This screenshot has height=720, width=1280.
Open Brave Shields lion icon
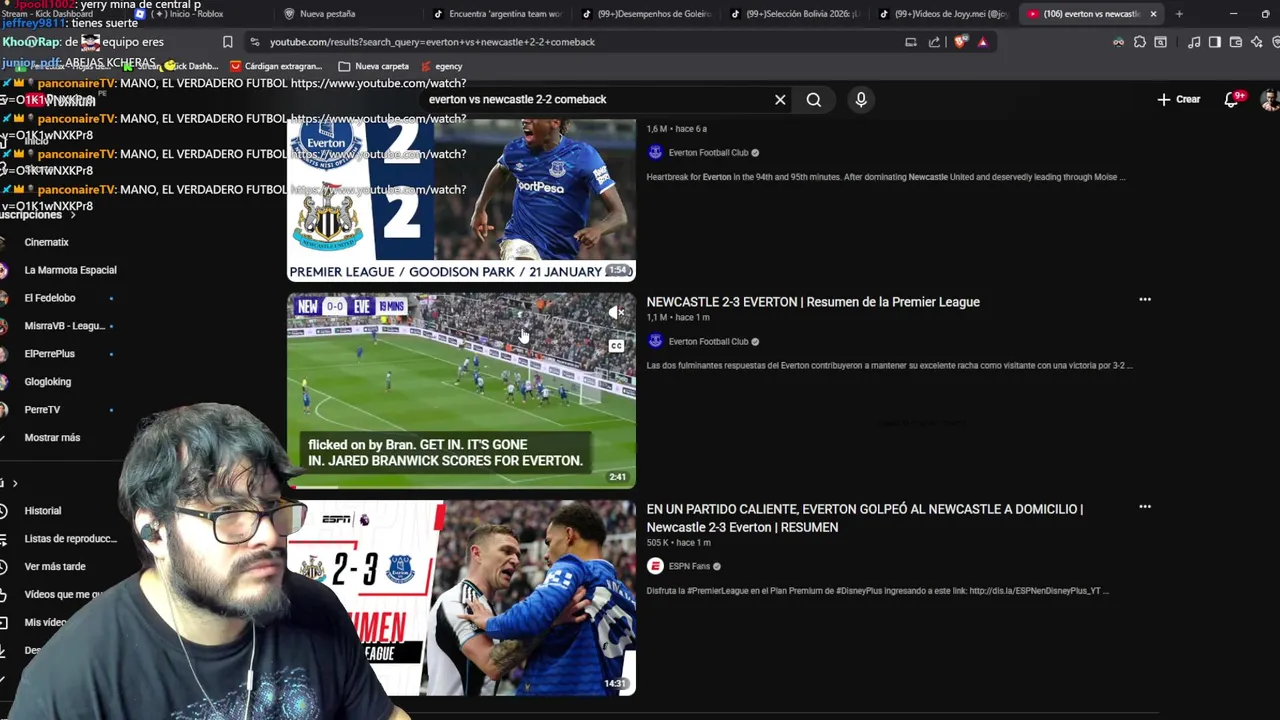(961, 42)
